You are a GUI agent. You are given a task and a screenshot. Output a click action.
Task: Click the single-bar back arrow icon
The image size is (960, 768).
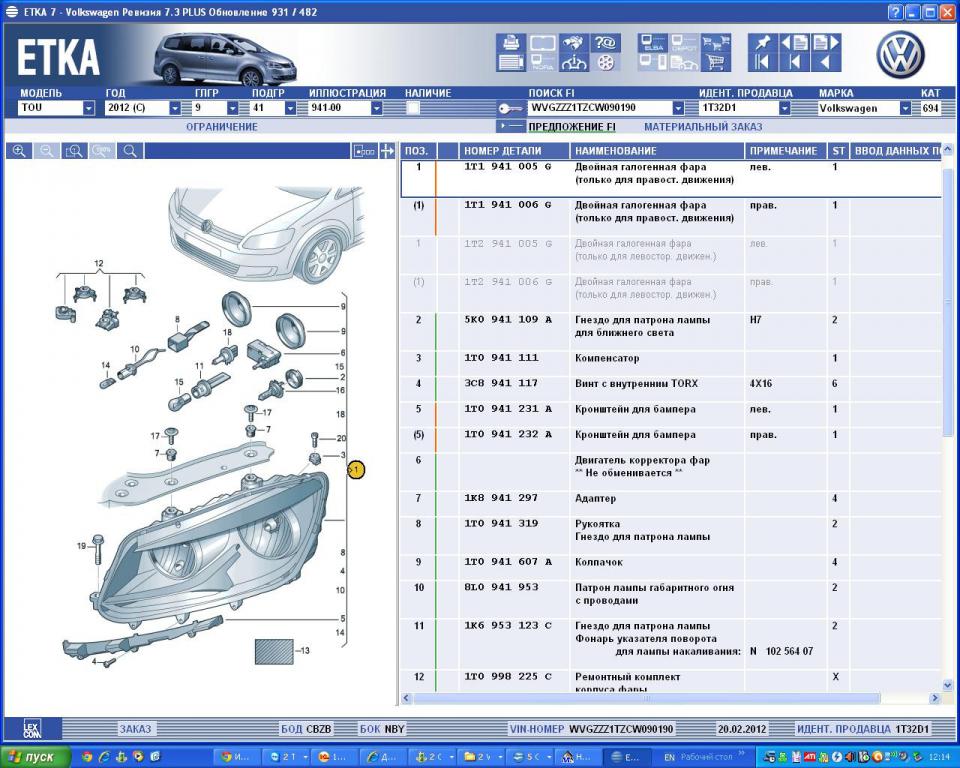794,62
